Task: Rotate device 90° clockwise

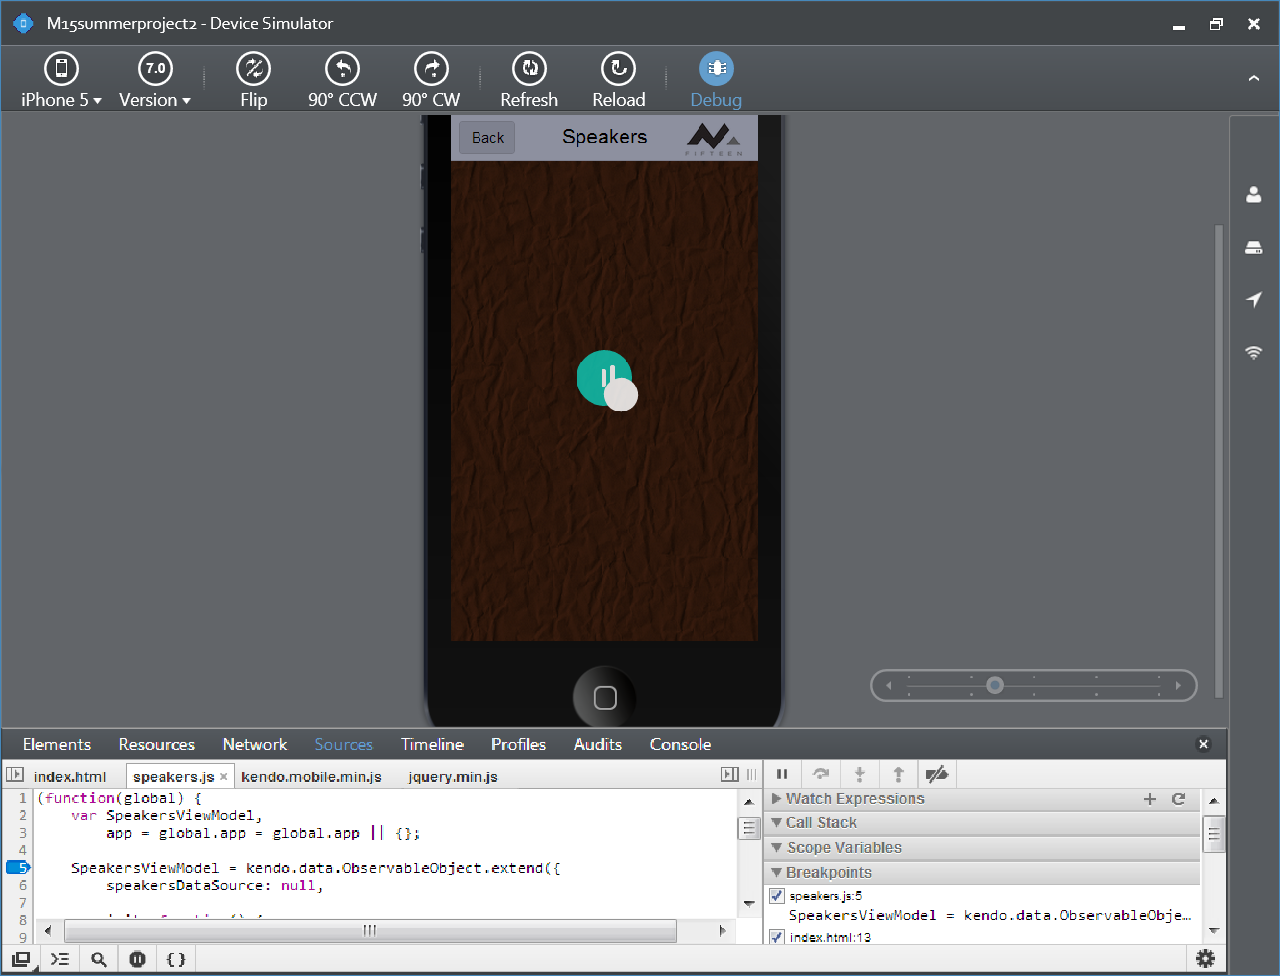Action: [x=431, y=80]
